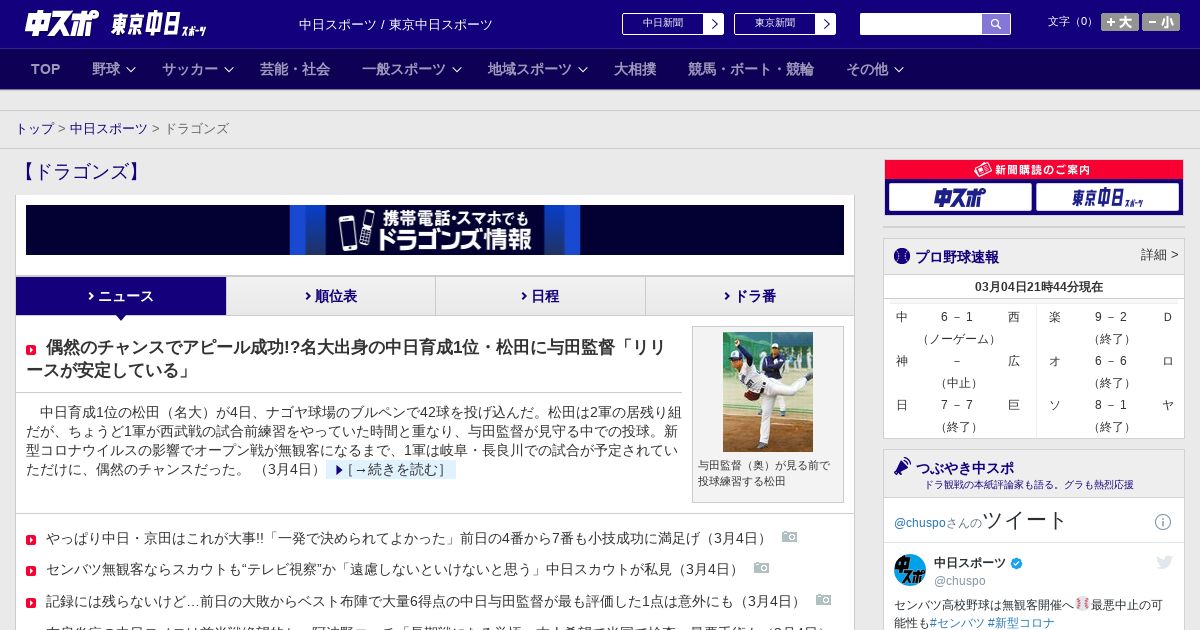Click the 東京中日スポーツ subscription button

[1107, 197]
